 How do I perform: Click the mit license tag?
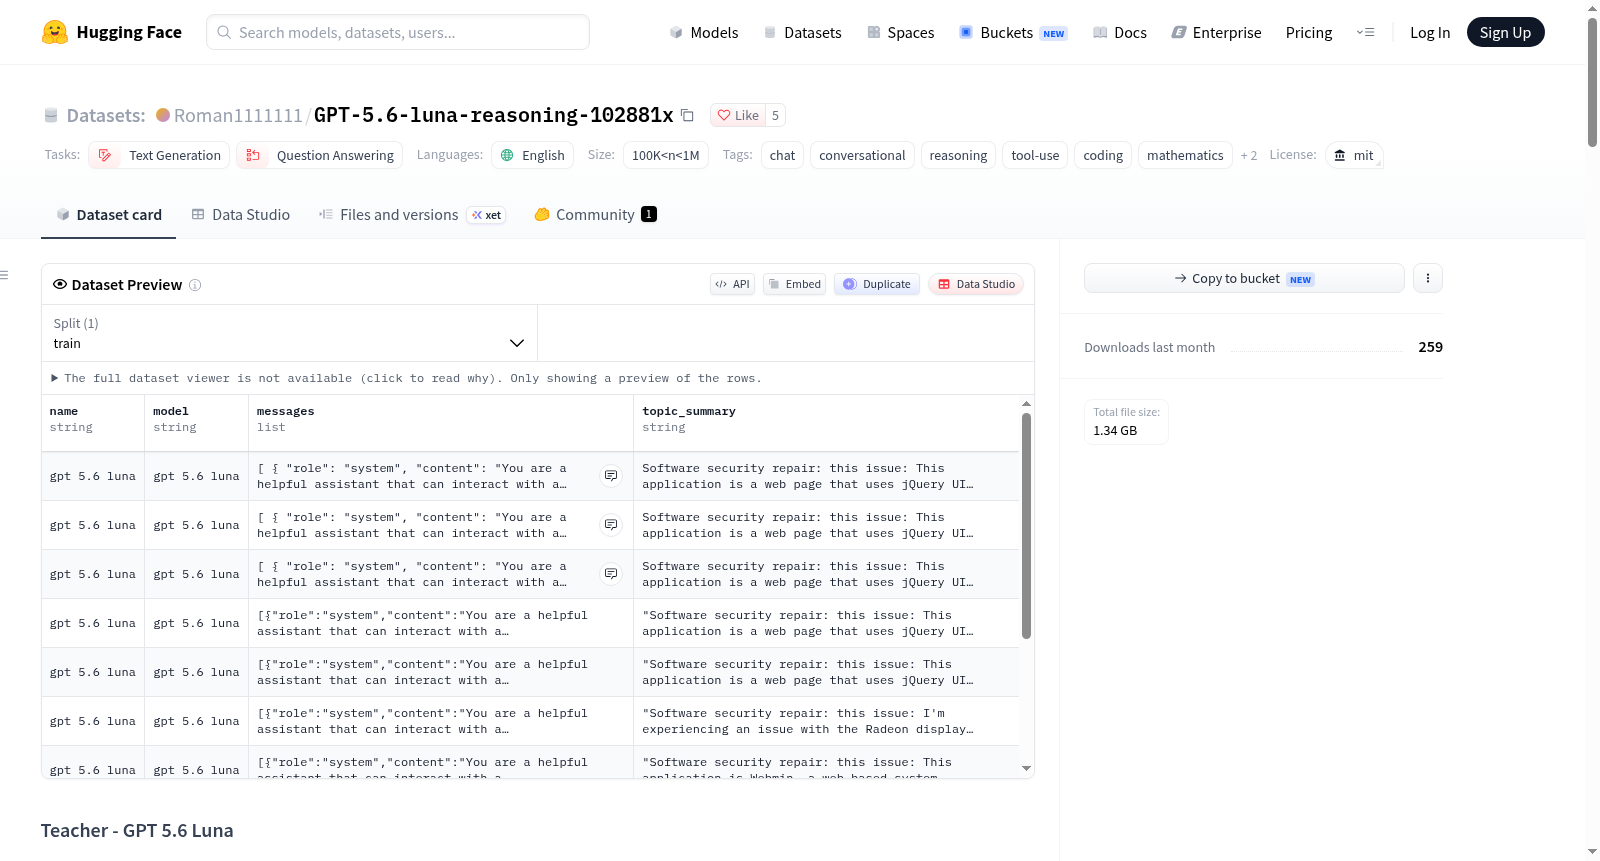pos(1354,155)
